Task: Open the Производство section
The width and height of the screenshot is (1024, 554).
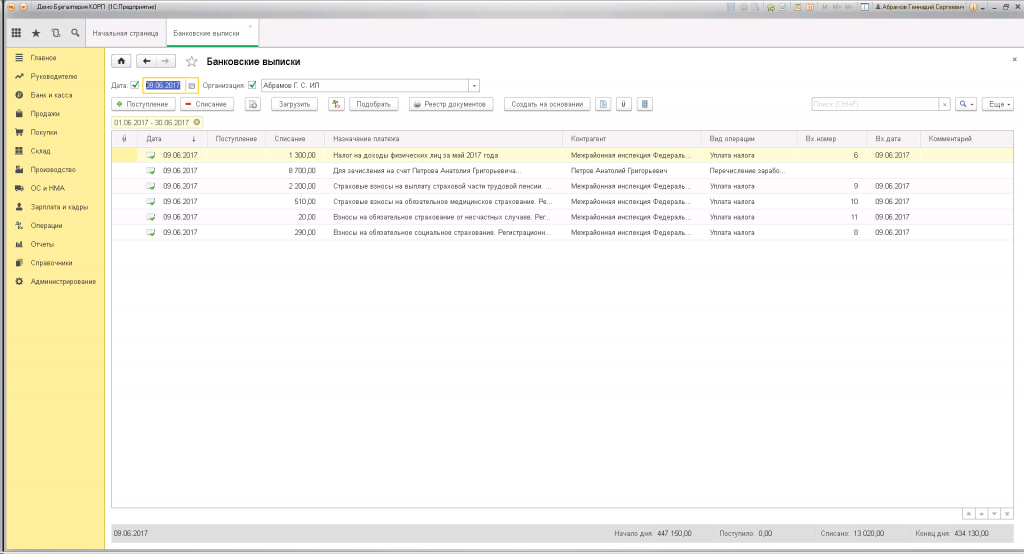Action: coord(53,169)
